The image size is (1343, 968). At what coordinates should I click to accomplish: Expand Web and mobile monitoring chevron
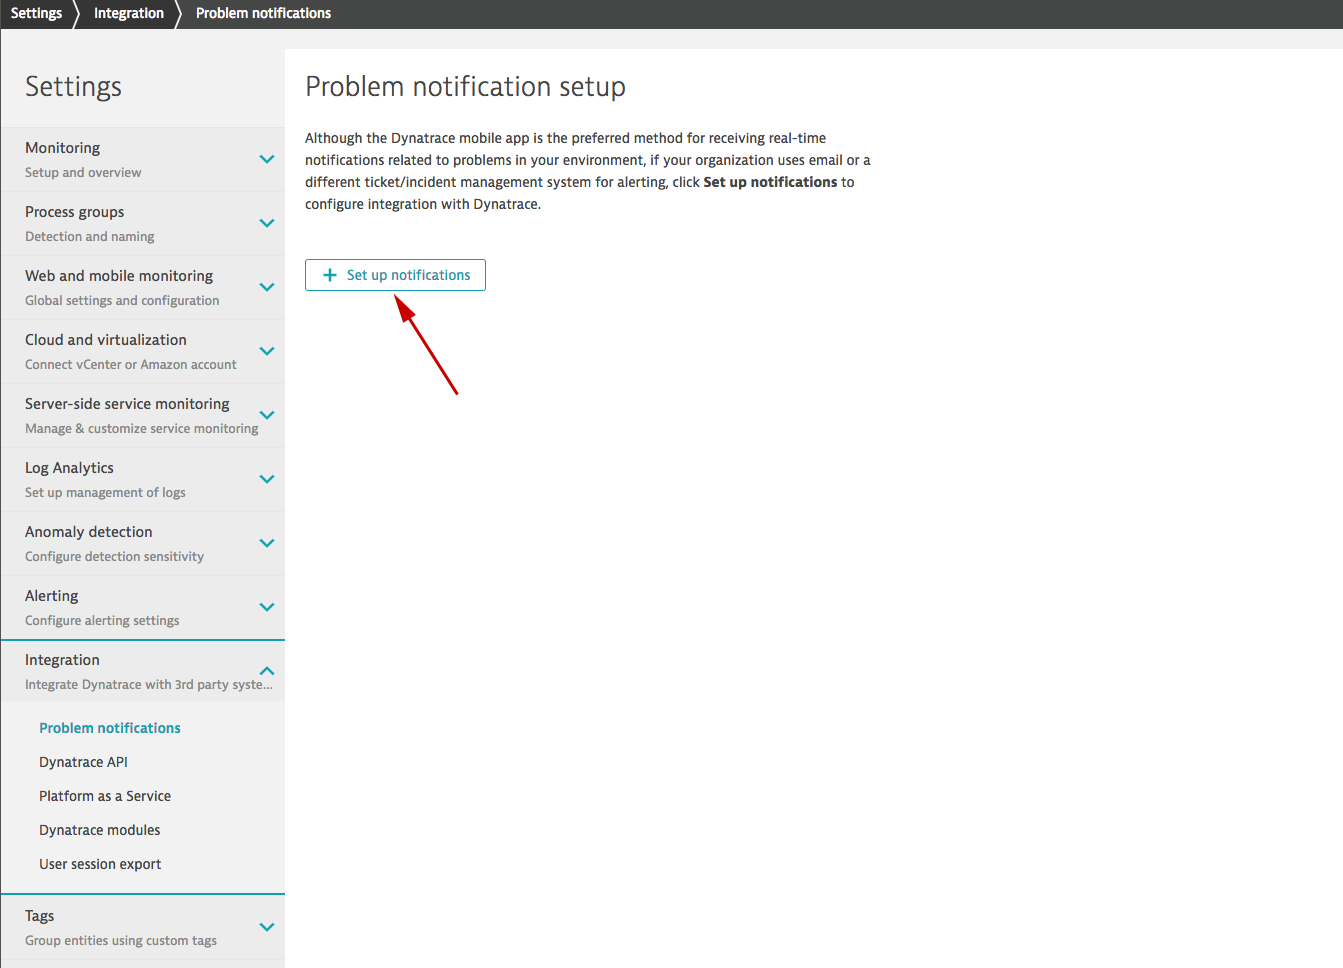[x=267, y=287]
